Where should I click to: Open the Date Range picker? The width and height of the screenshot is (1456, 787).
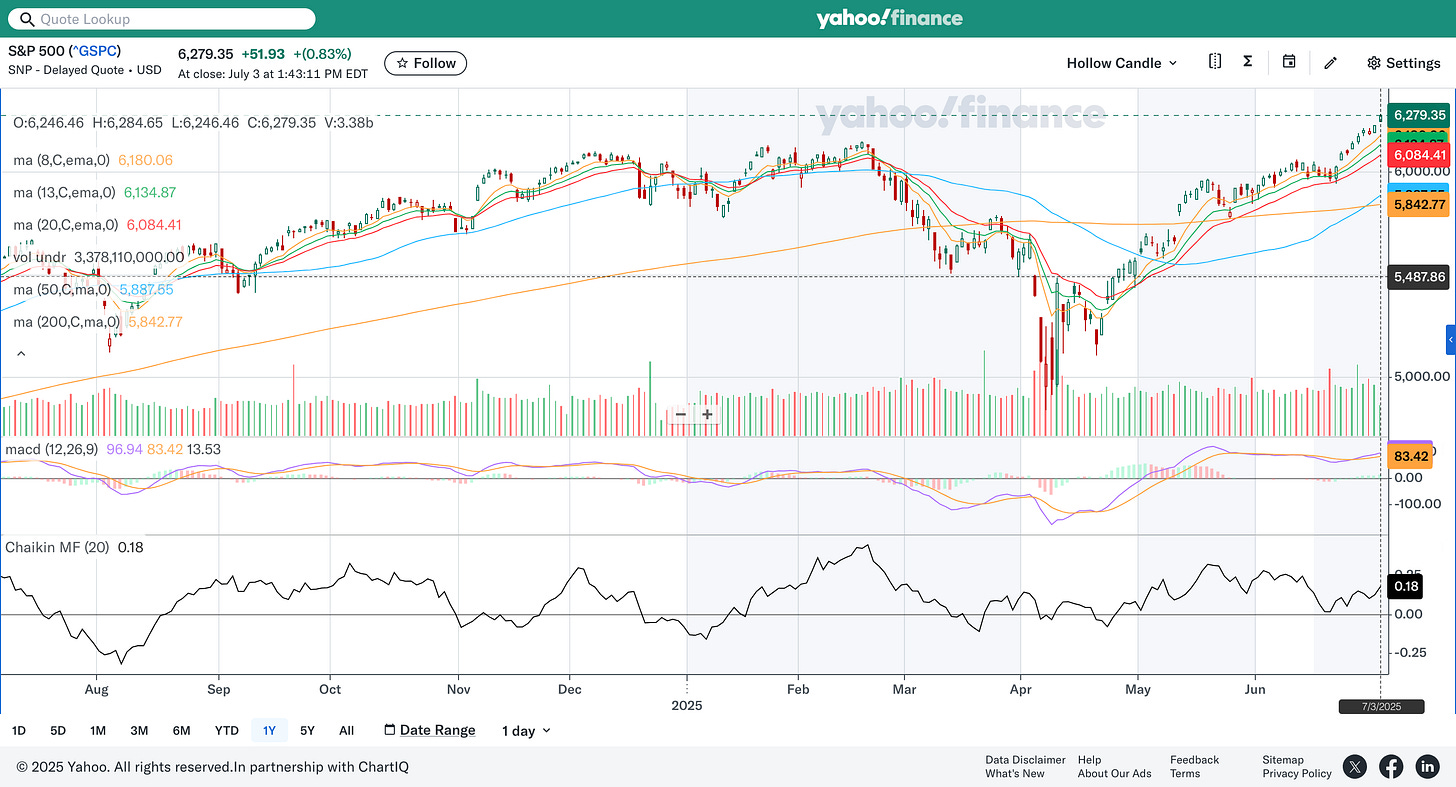[430, 730]
